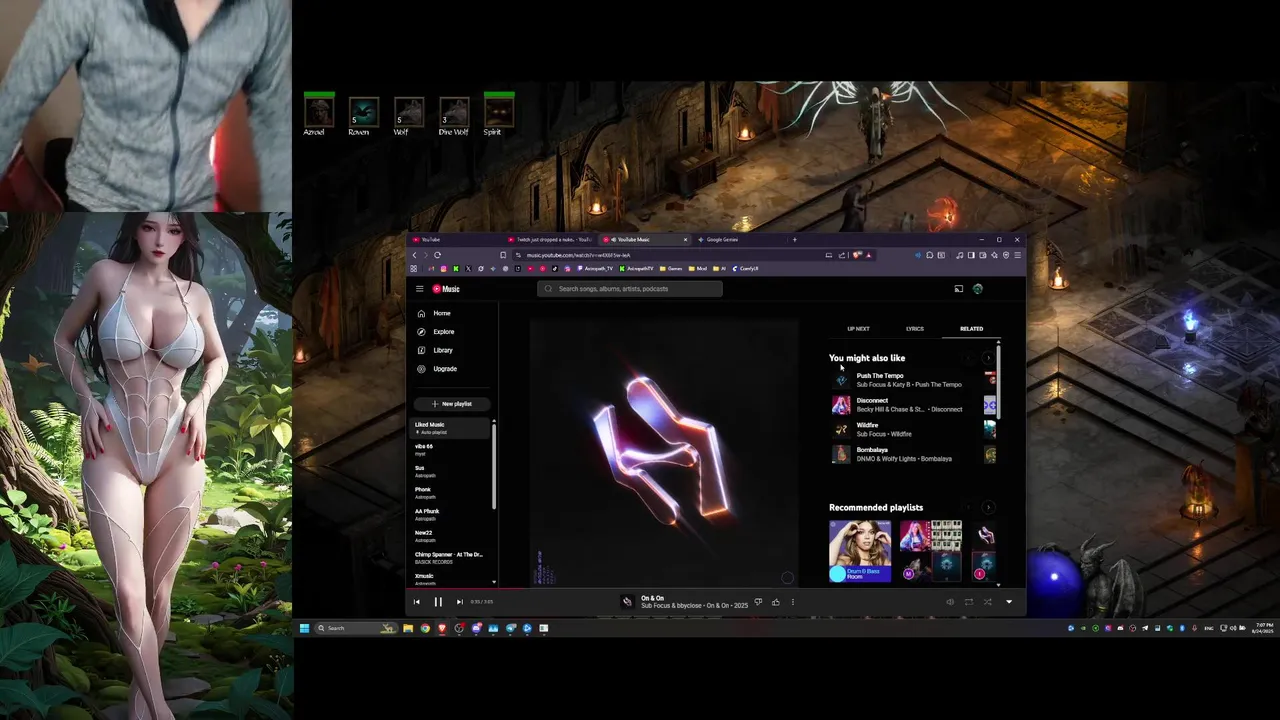Focus the search songs, albums, artists field
This screenshot has width=1280, height=720.
[x=629, y=289]
